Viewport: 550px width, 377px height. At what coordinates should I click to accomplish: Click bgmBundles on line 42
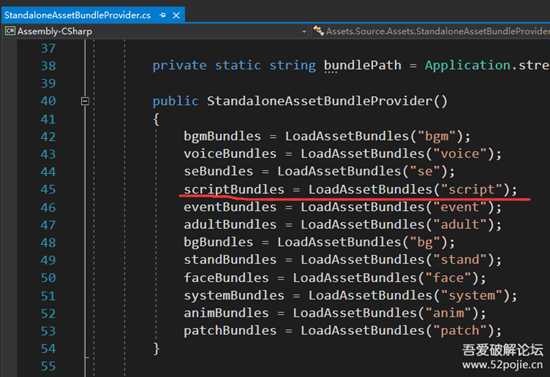222,136
